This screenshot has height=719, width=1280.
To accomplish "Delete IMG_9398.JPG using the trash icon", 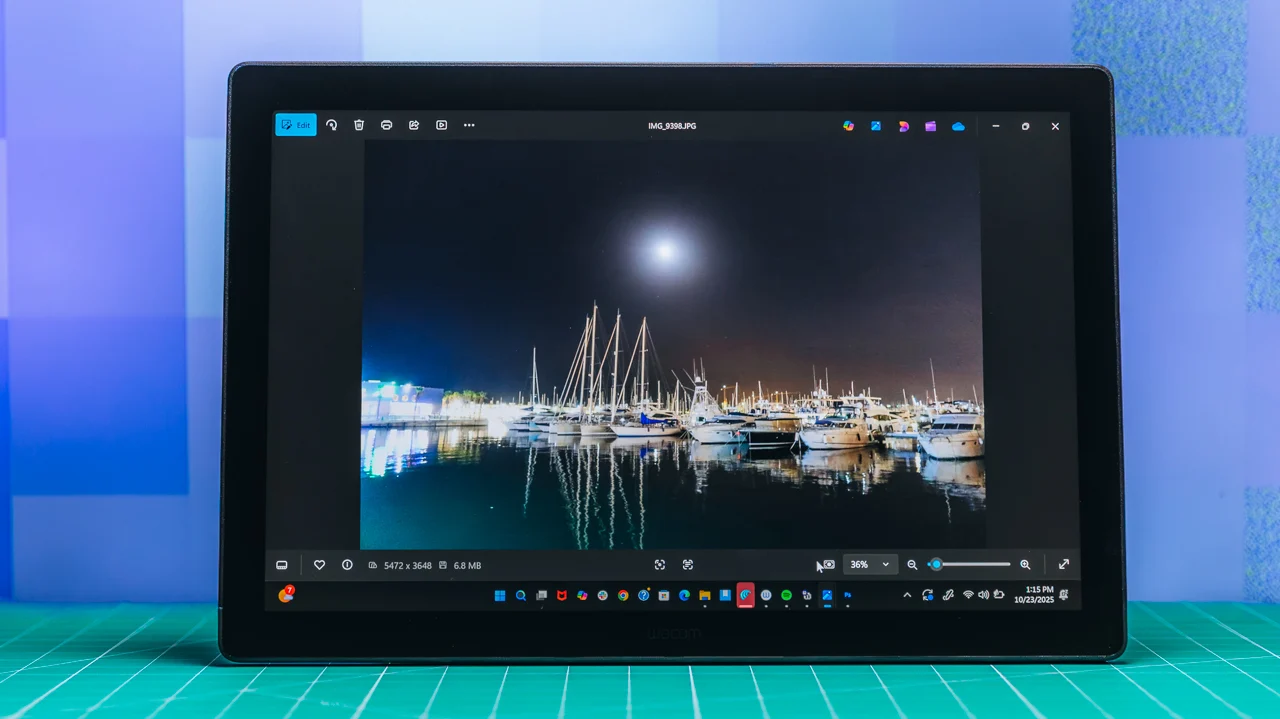I will coord(358,125).
